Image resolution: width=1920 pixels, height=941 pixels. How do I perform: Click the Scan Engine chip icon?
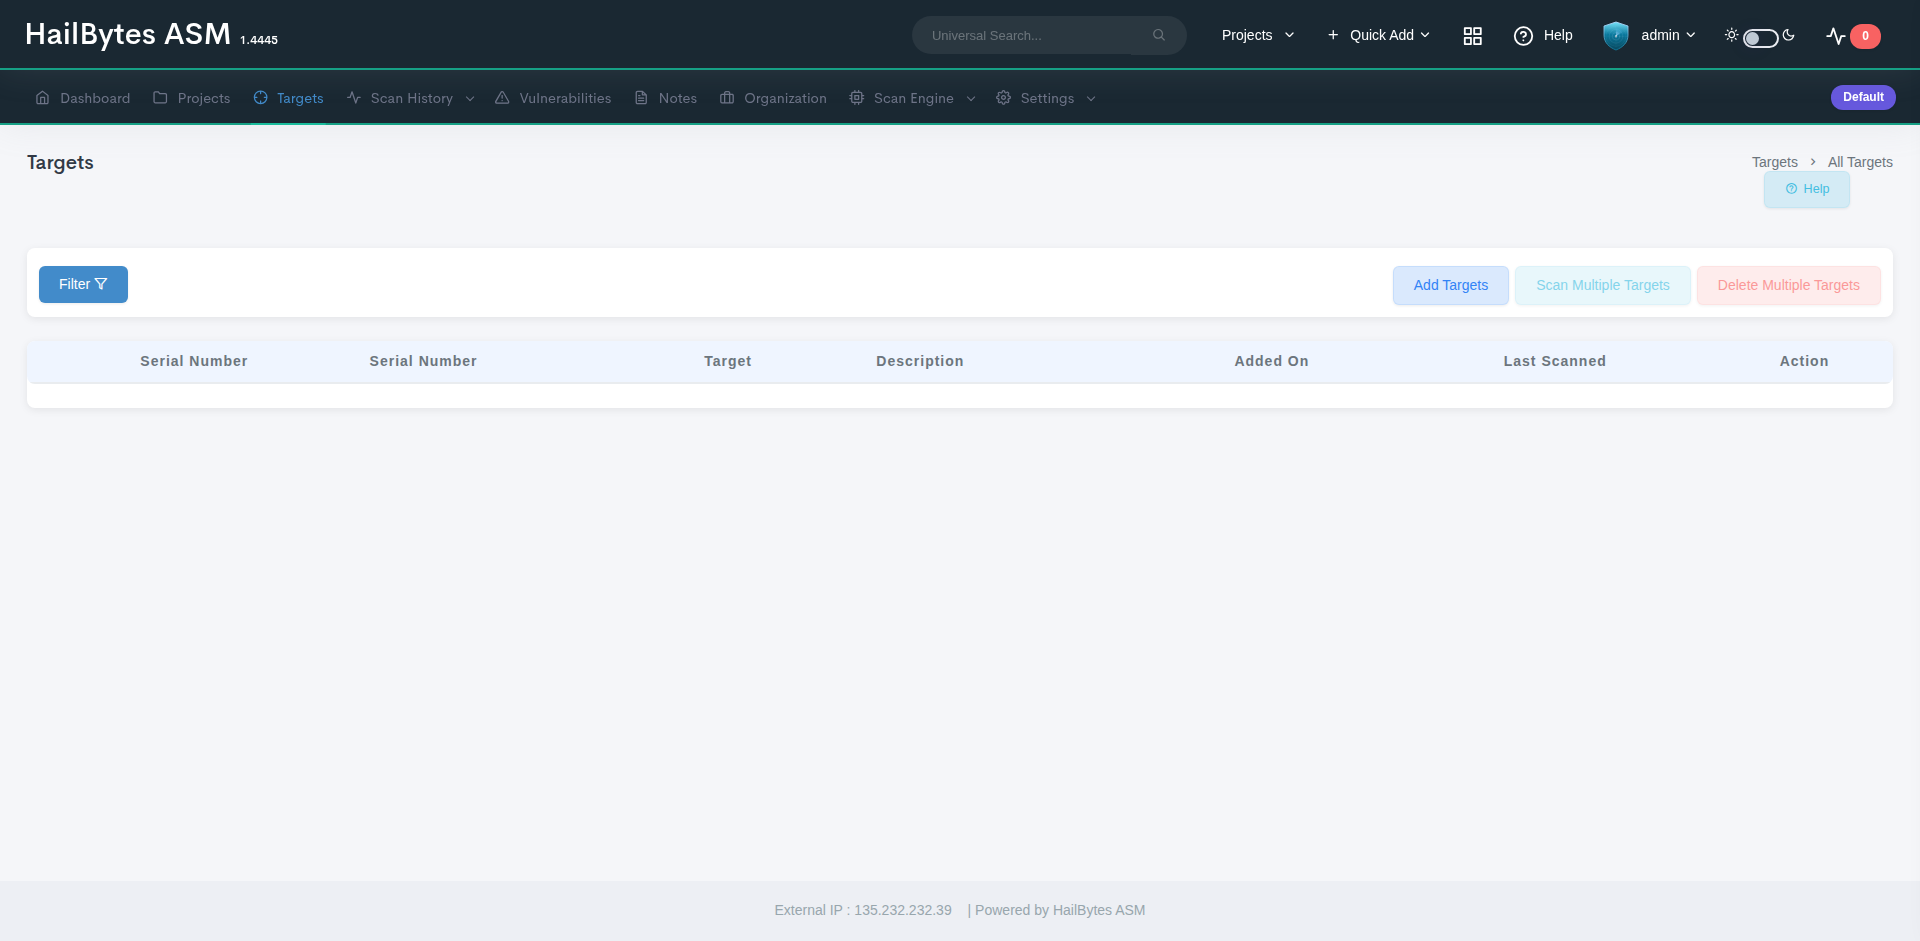[x=857, y=98]
